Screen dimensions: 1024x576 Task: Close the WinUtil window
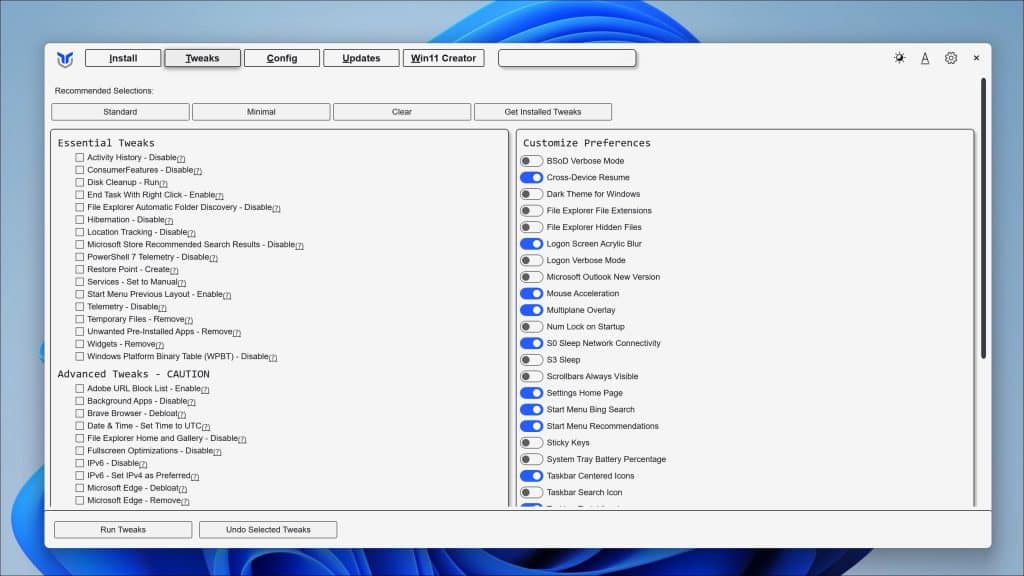pyautogui.click(x=976, y=58)
